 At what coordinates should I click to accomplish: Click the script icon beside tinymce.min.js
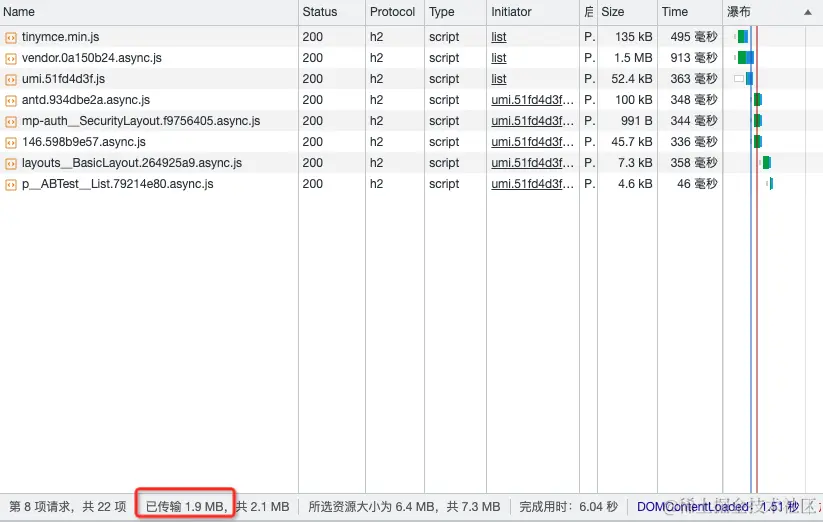click(10, 37)
